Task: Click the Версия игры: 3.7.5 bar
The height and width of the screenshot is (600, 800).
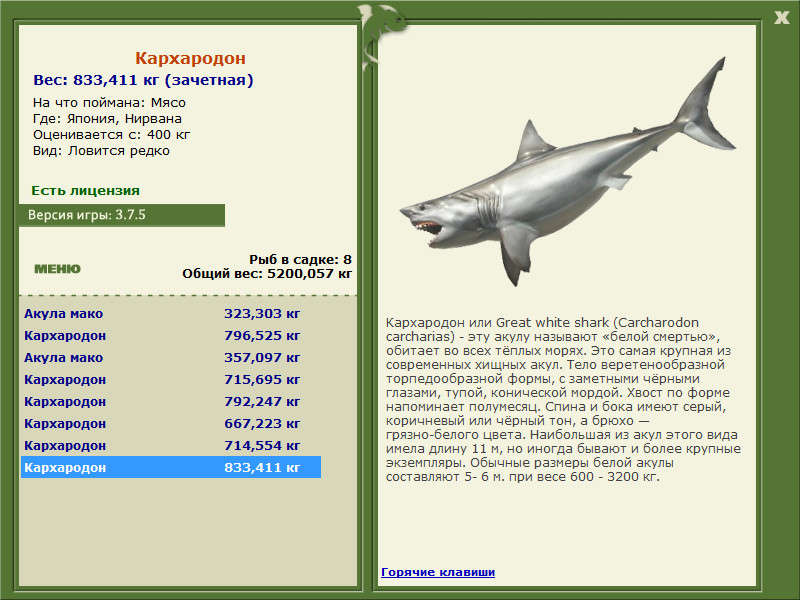Action: pos(122,215)
